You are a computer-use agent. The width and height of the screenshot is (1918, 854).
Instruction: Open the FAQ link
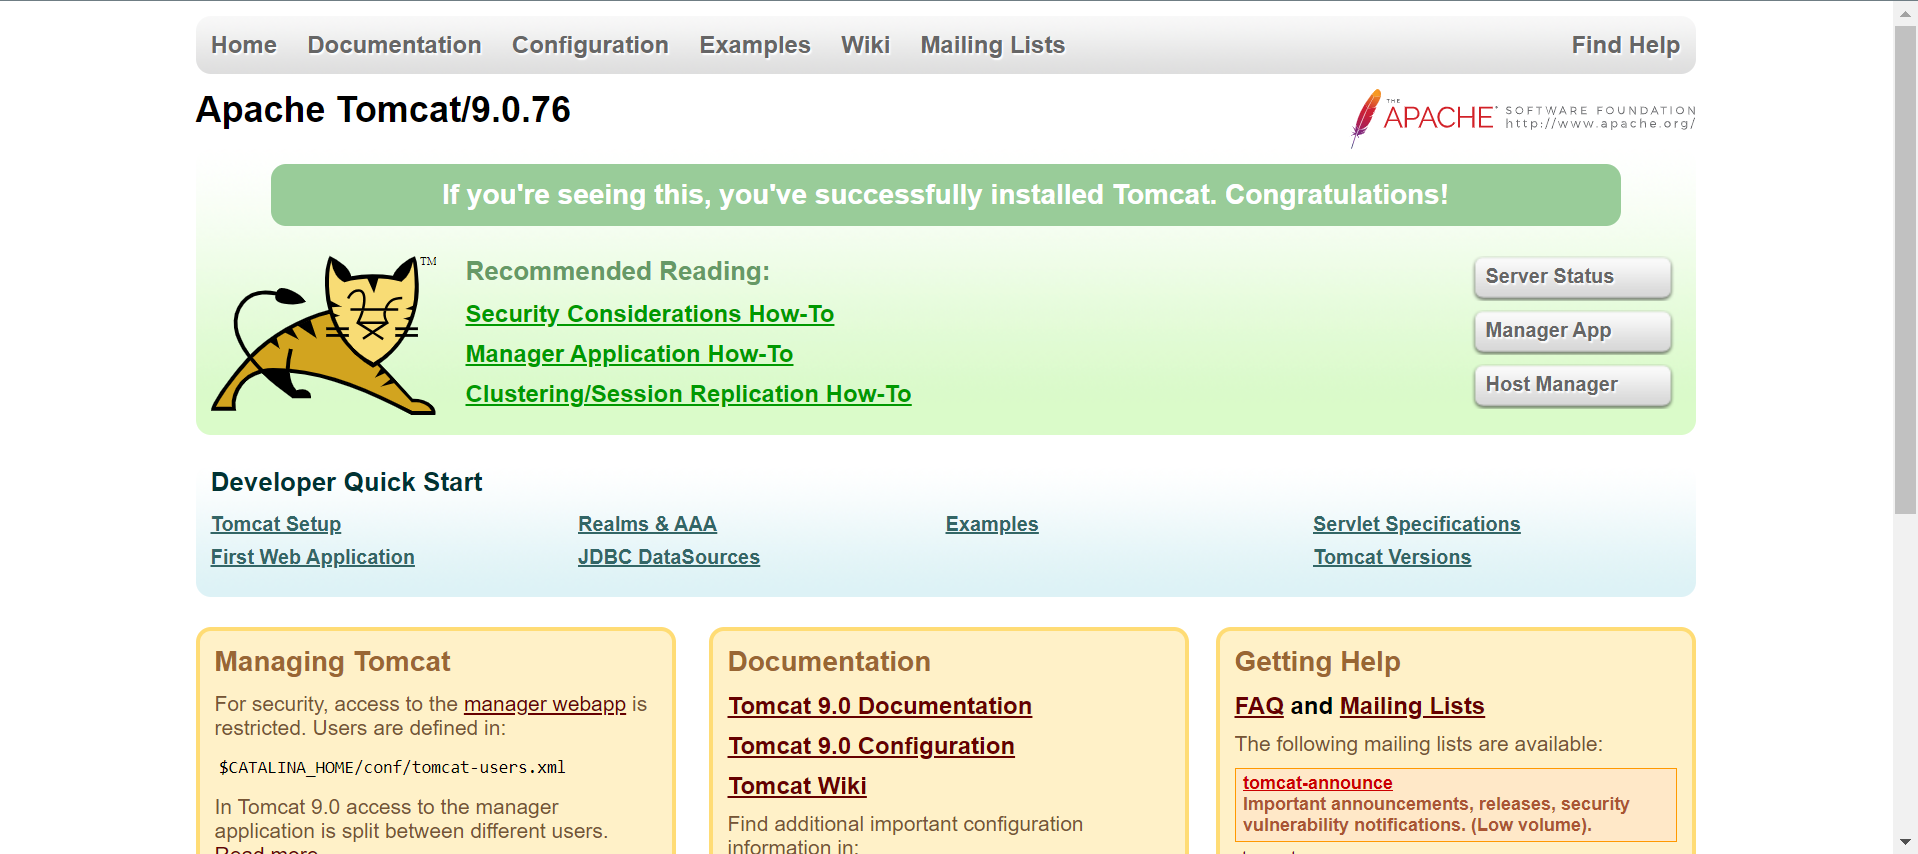1259,706
